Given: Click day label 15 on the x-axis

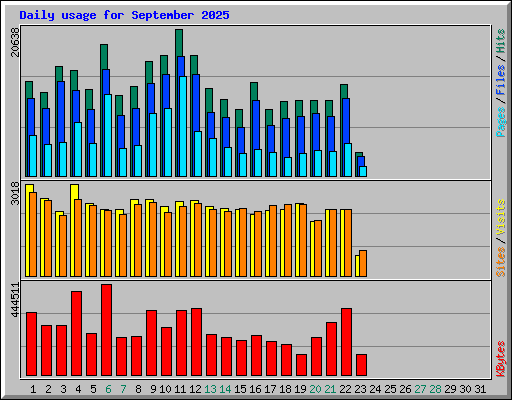Looking at the screenshot, I should tap(240, 389).
